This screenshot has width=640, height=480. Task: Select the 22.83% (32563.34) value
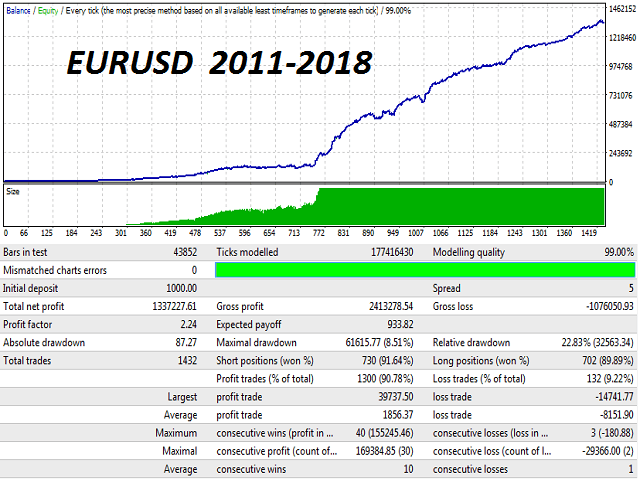pos(598,343)
